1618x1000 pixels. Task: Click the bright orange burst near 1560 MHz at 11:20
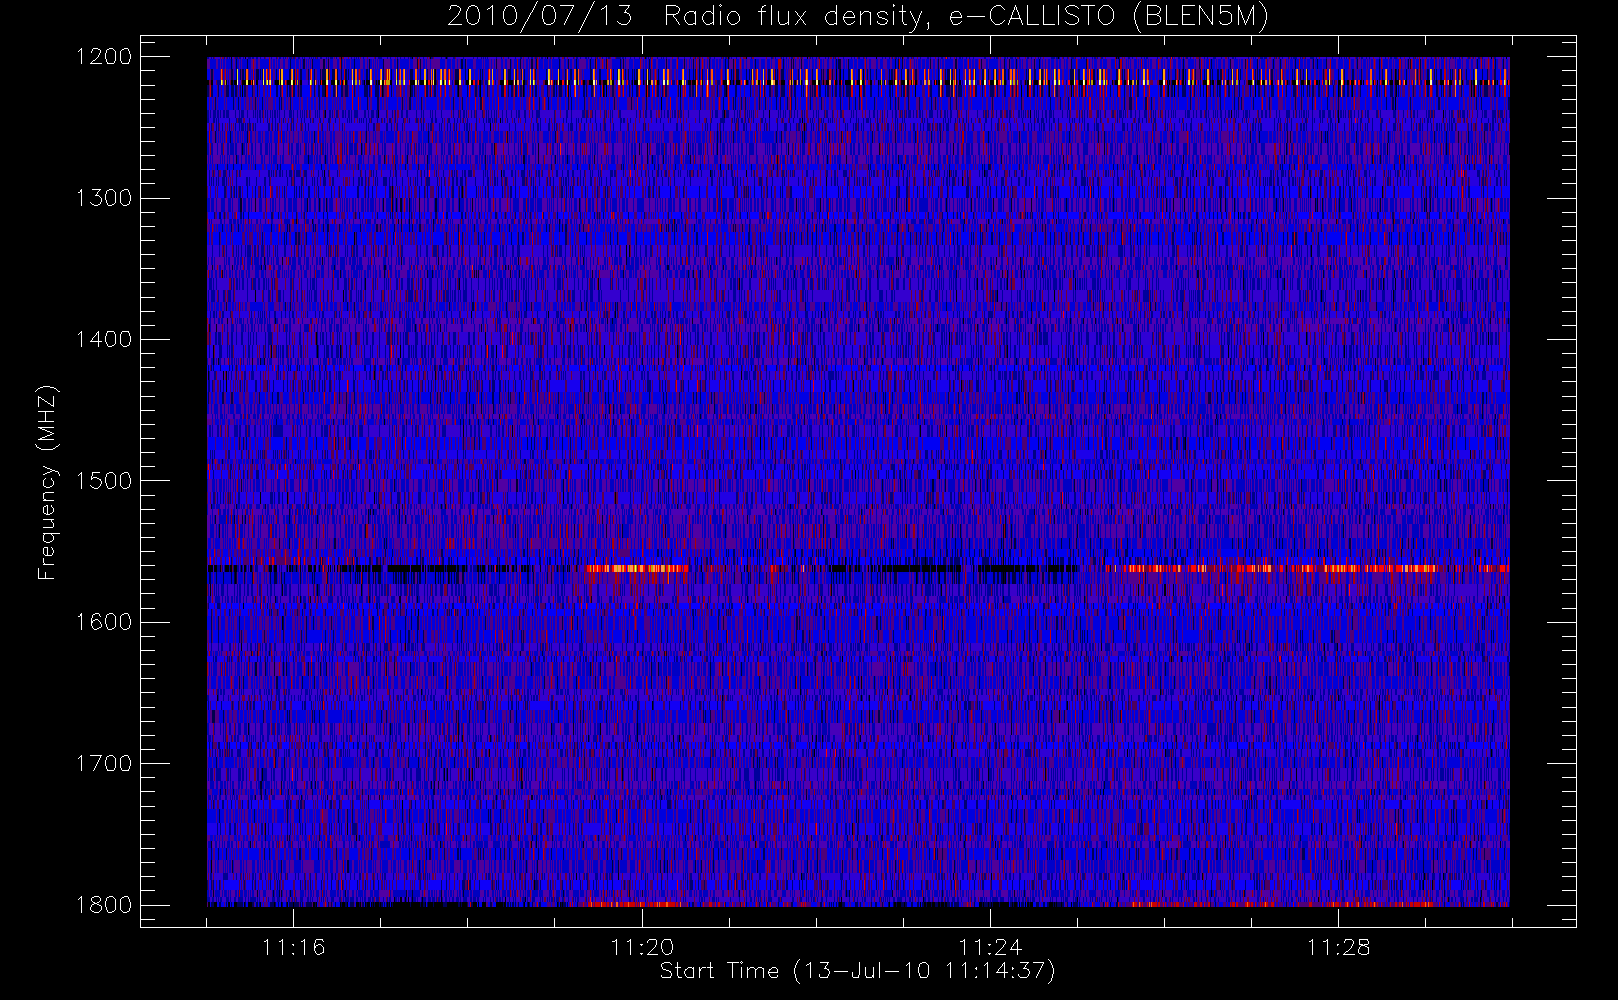pyautogui.click(x=637, y=568)
